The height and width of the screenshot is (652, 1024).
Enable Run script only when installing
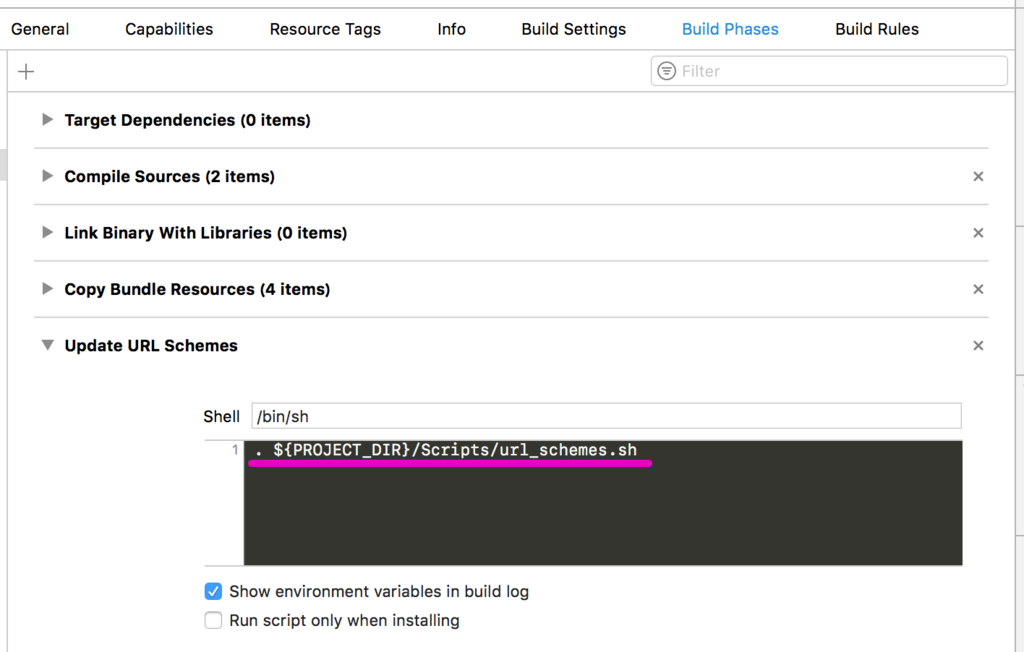coord(213,620)
